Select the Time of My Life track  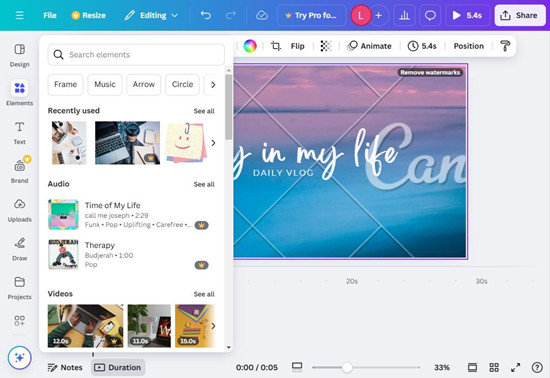(x=128, y=215)
